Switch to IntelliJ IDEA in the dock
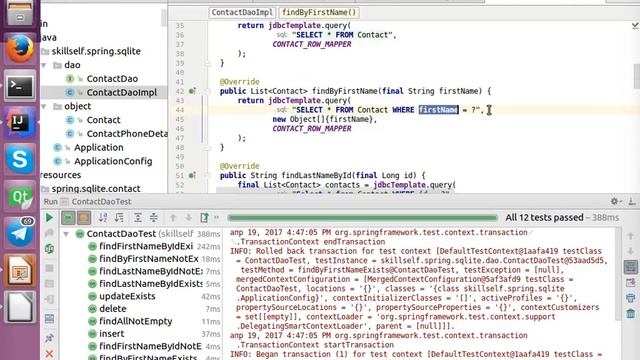Image resolution: width=640 pixels, height=360 pixels. click(20, 122)
